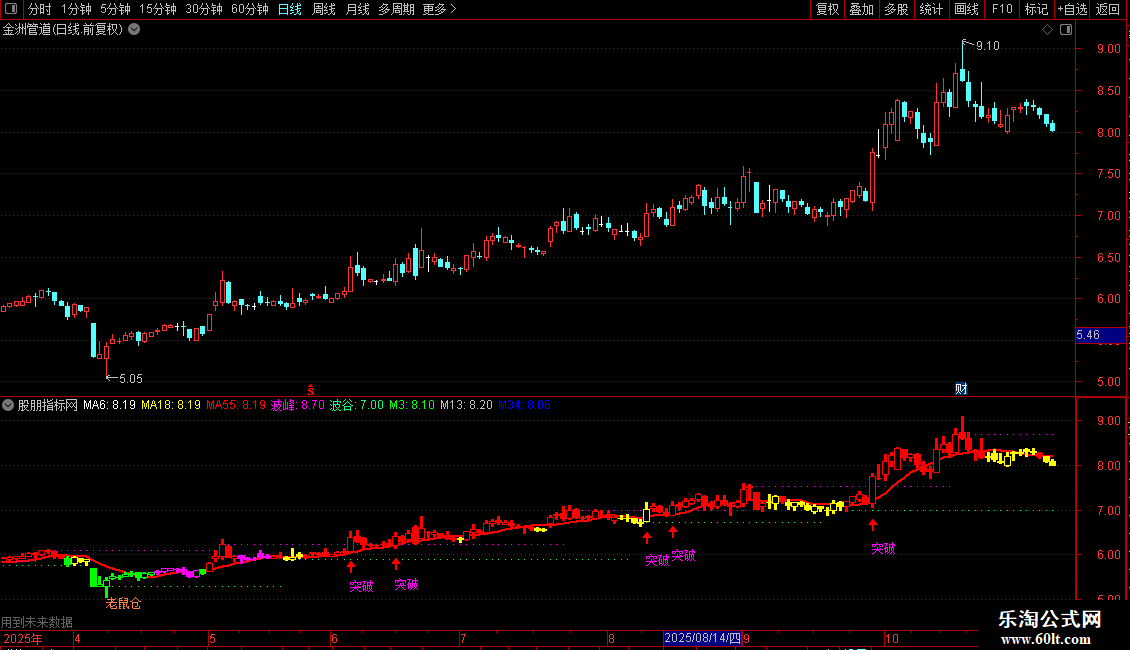This screenshot has height=650, width=1130.
Task: Click the MA6: 8.19 indicator value
Action: [x=110, y=405]
